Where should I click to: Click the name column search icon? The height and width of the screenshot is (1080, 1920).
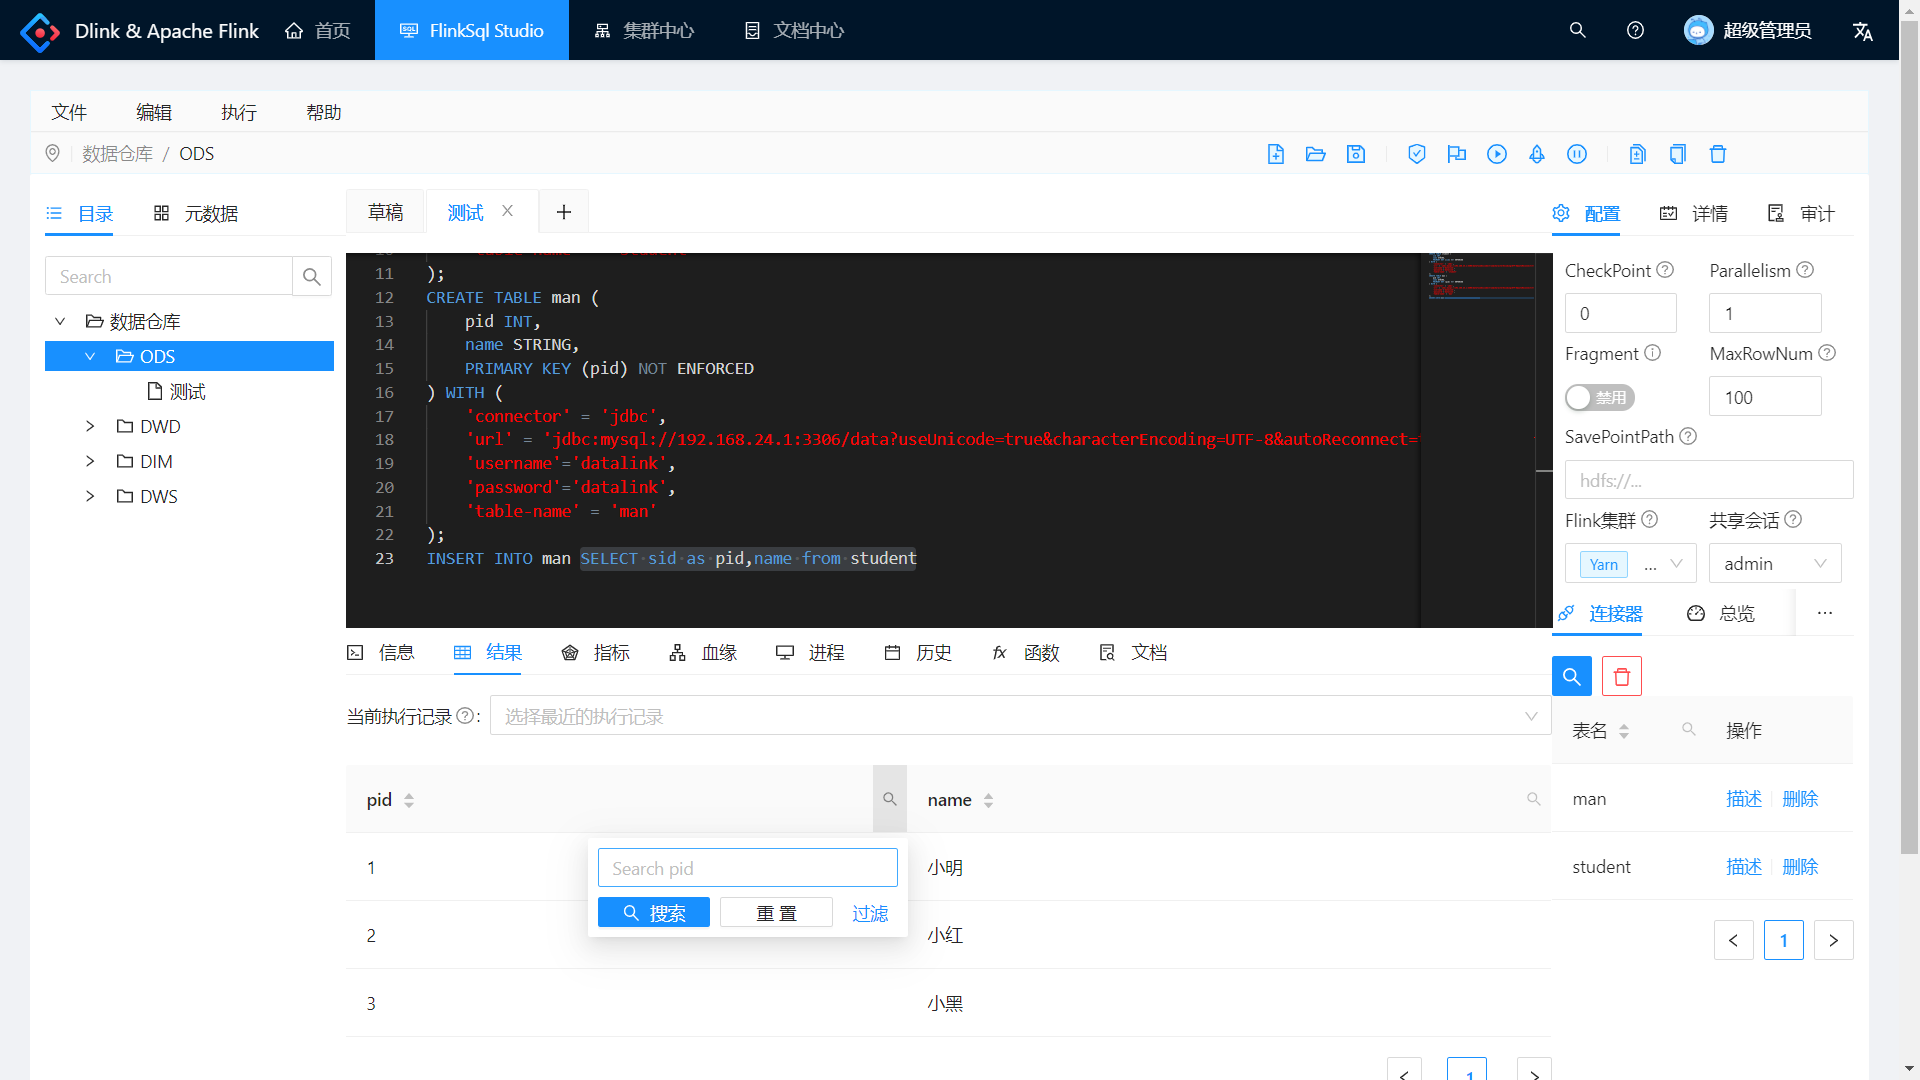[x=1533, y=799]
